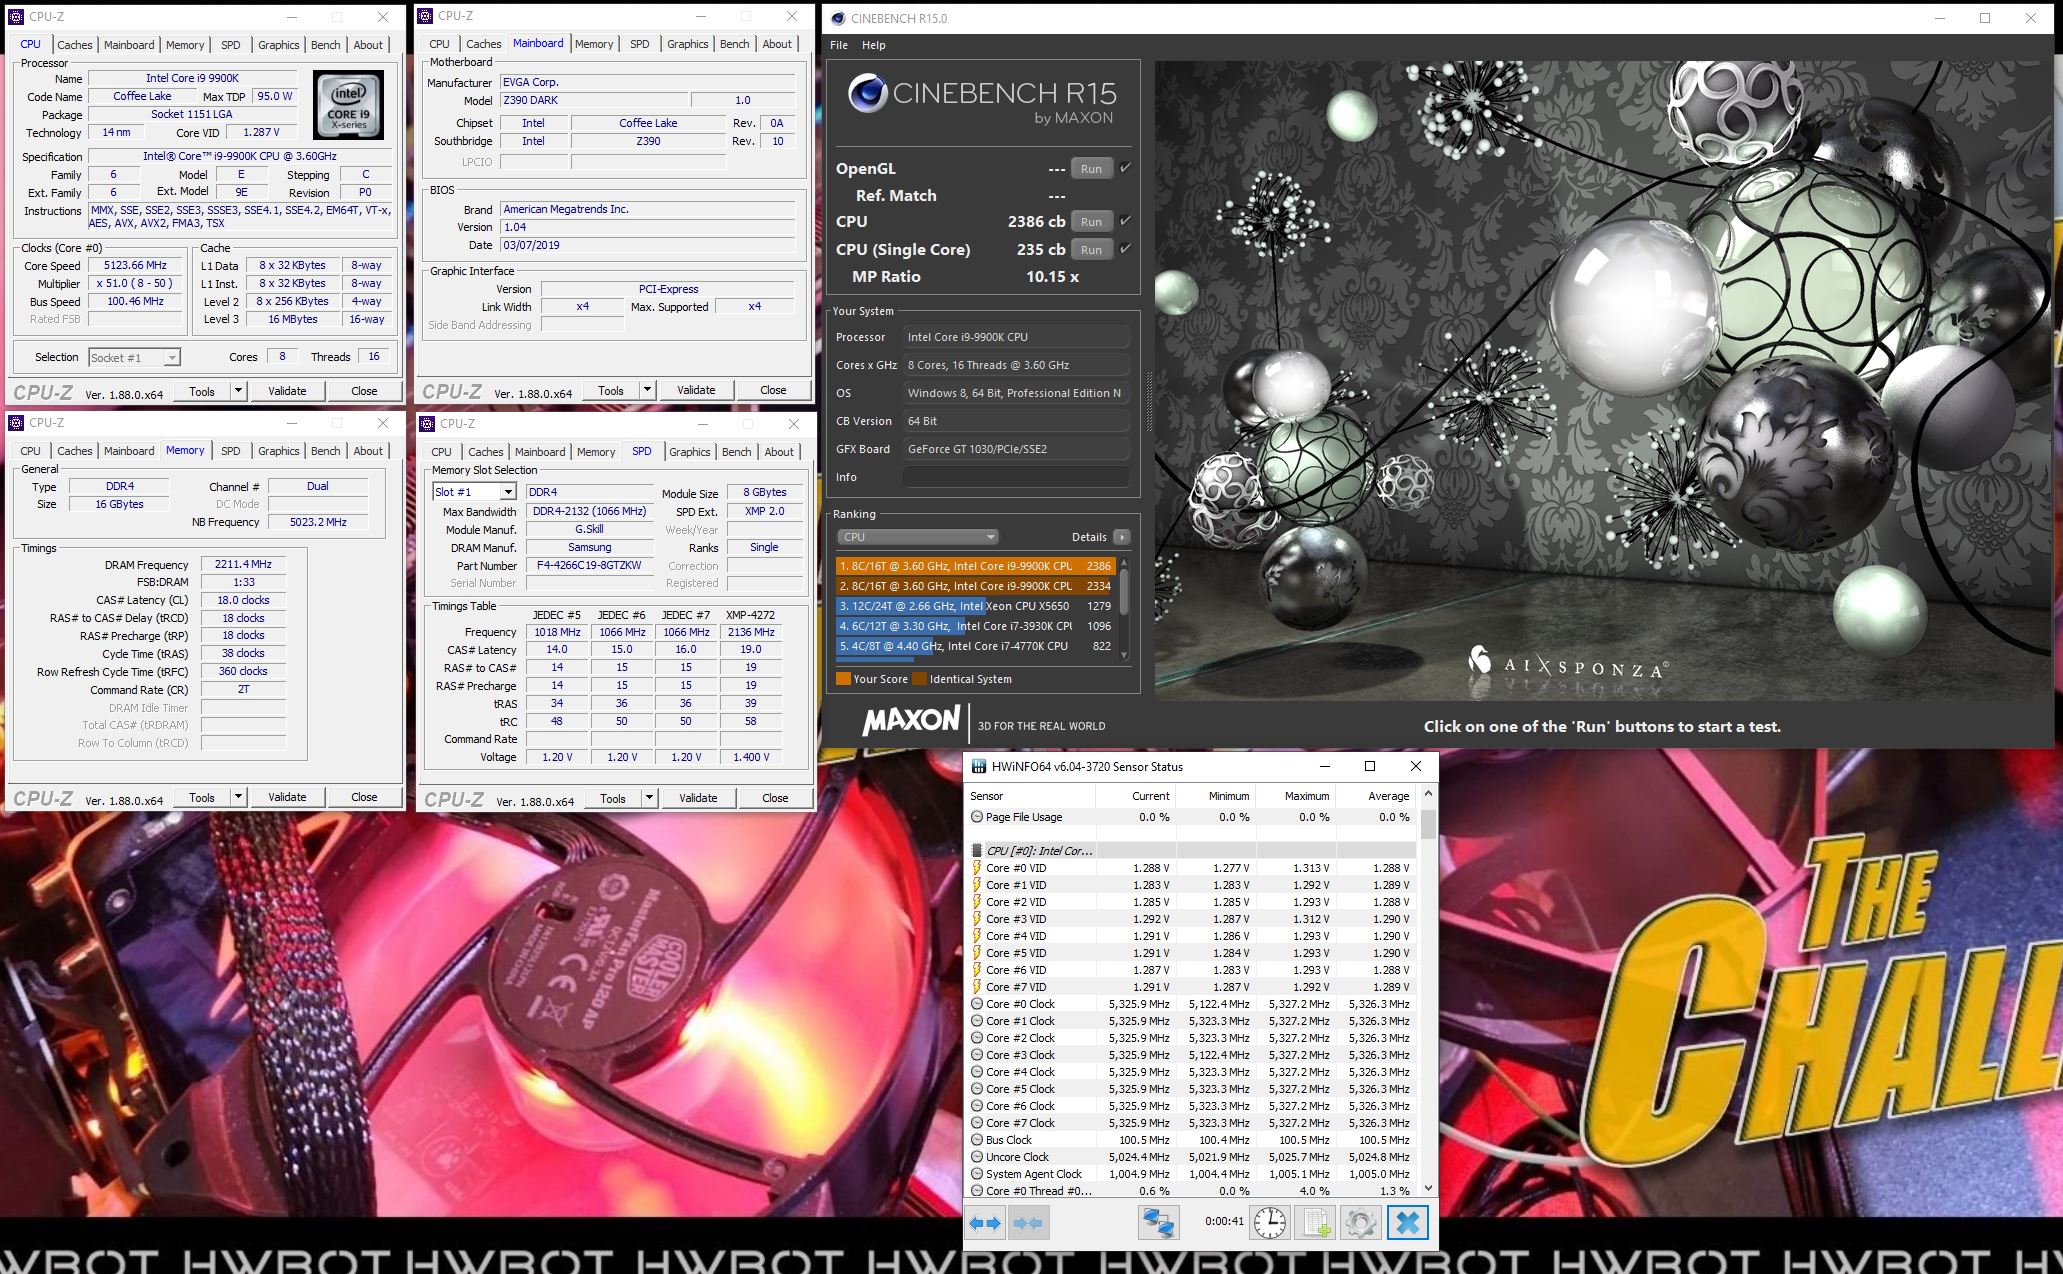Image resolution: width=2063 pixels, height=1274 pixels.
Task: Run the CPU (Single Core) benchmark
Action: 1091,250
